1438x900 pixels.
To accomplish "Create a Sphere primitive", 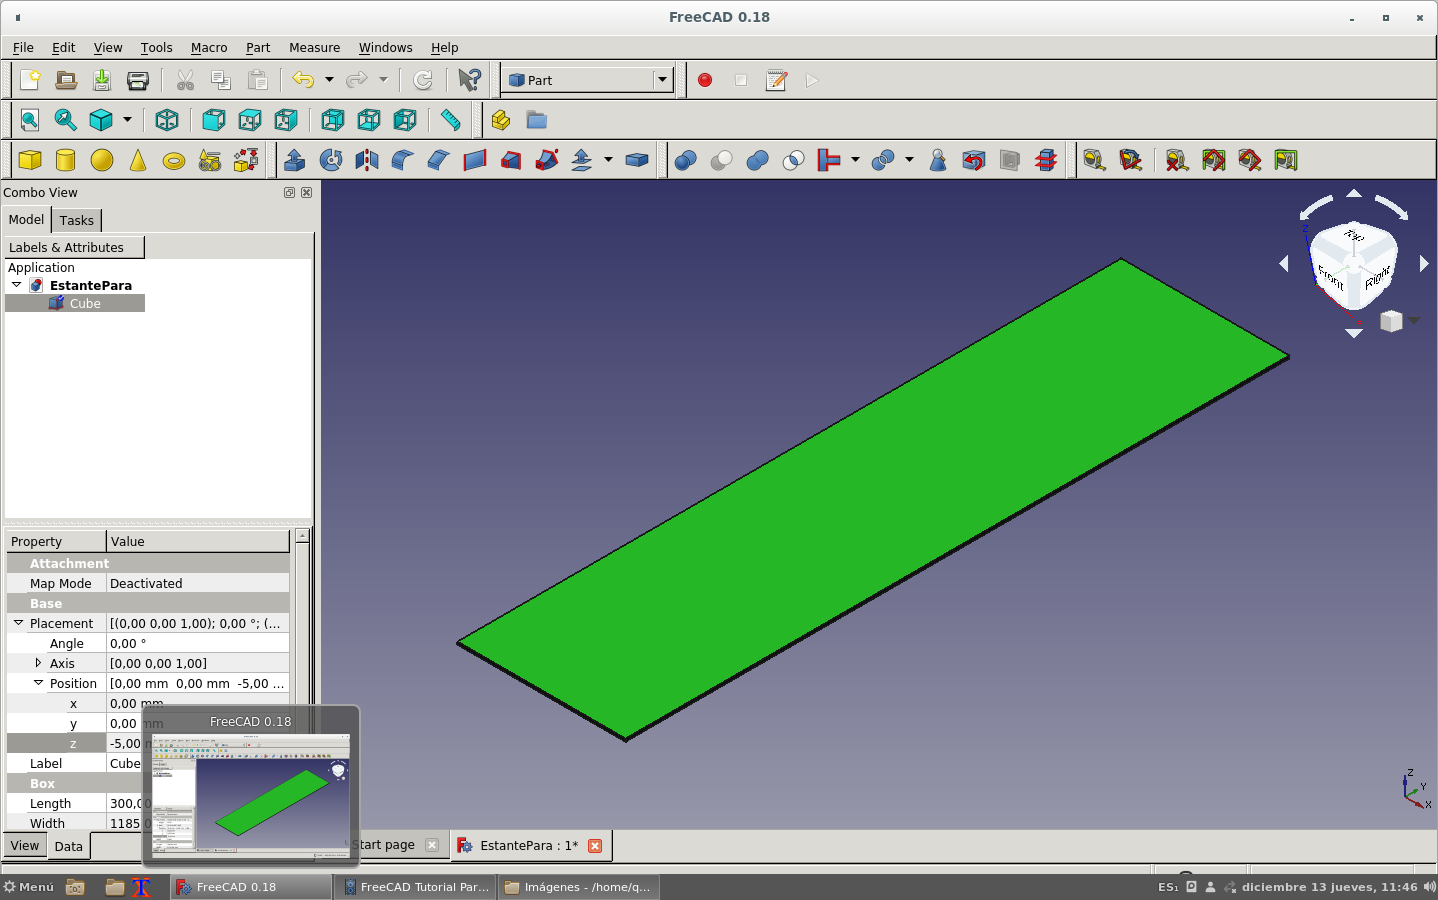I will [102, 160].
